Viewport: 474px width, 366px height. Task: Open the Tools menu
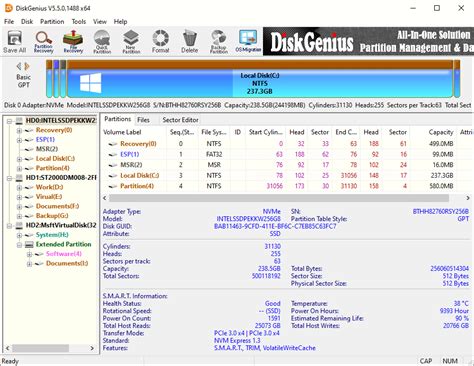(x=79, y=22)
